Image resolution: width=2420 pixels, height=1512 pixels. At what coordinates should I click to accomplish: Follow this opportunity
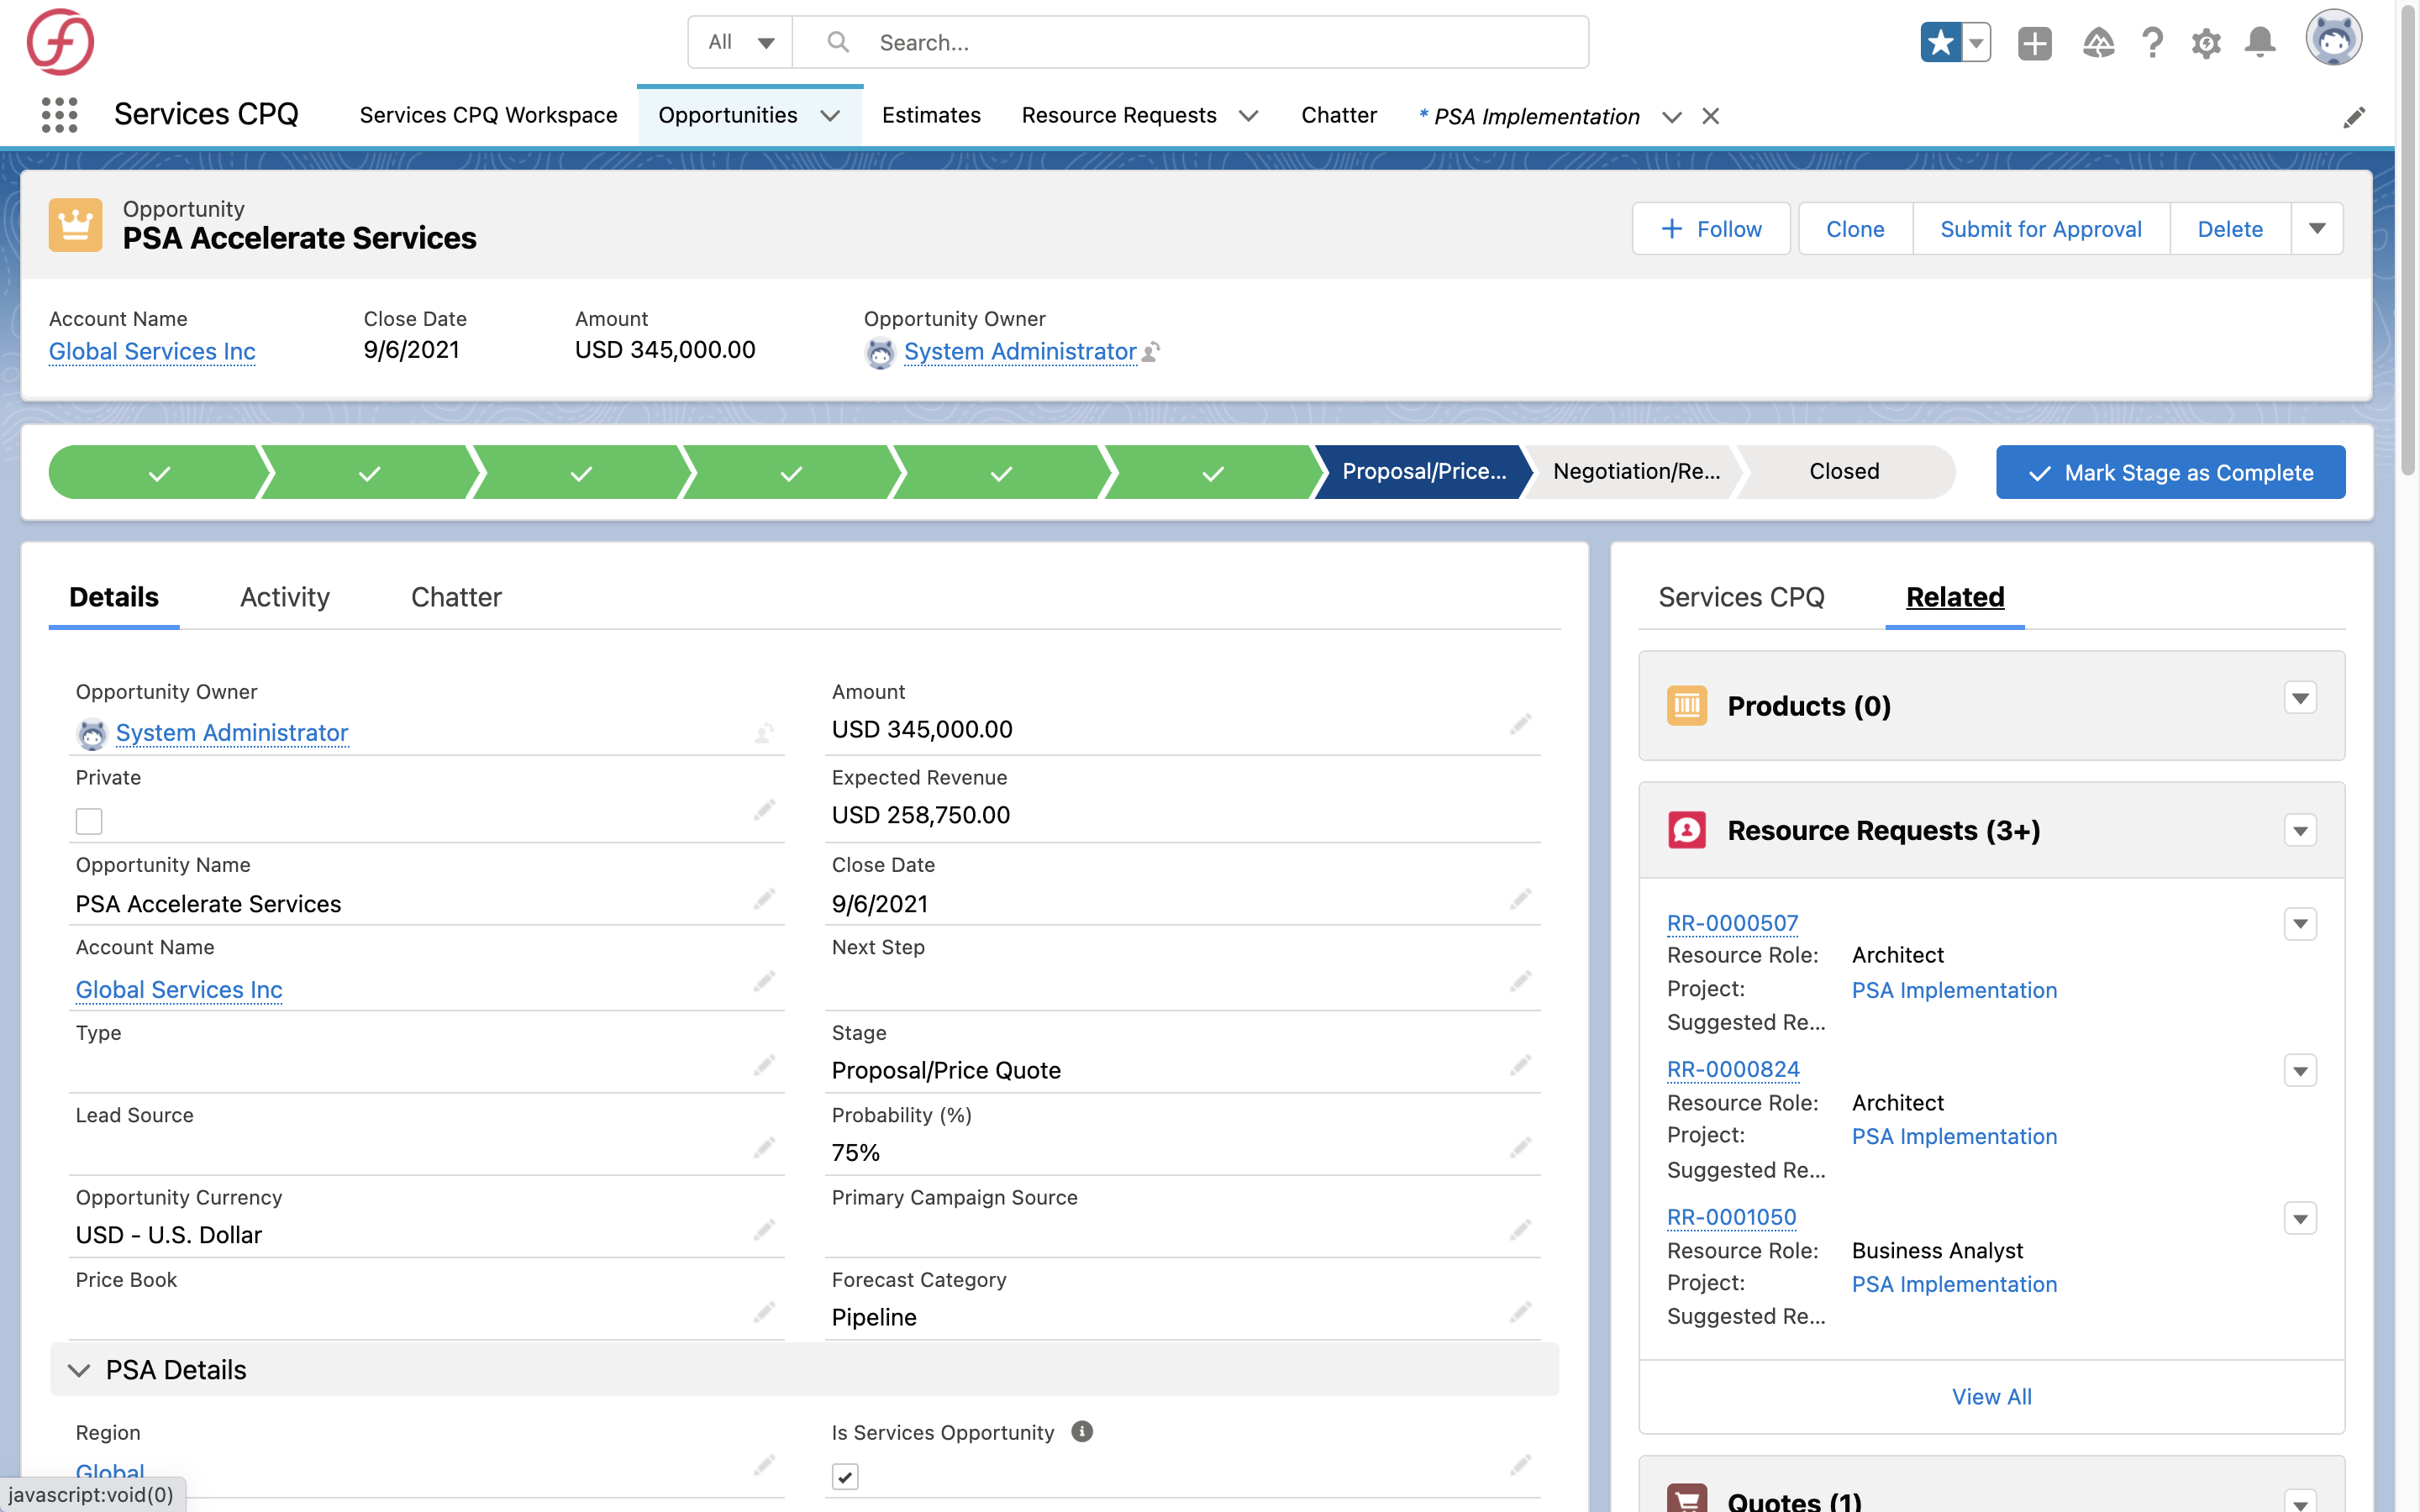click(x=1711, y=228)
